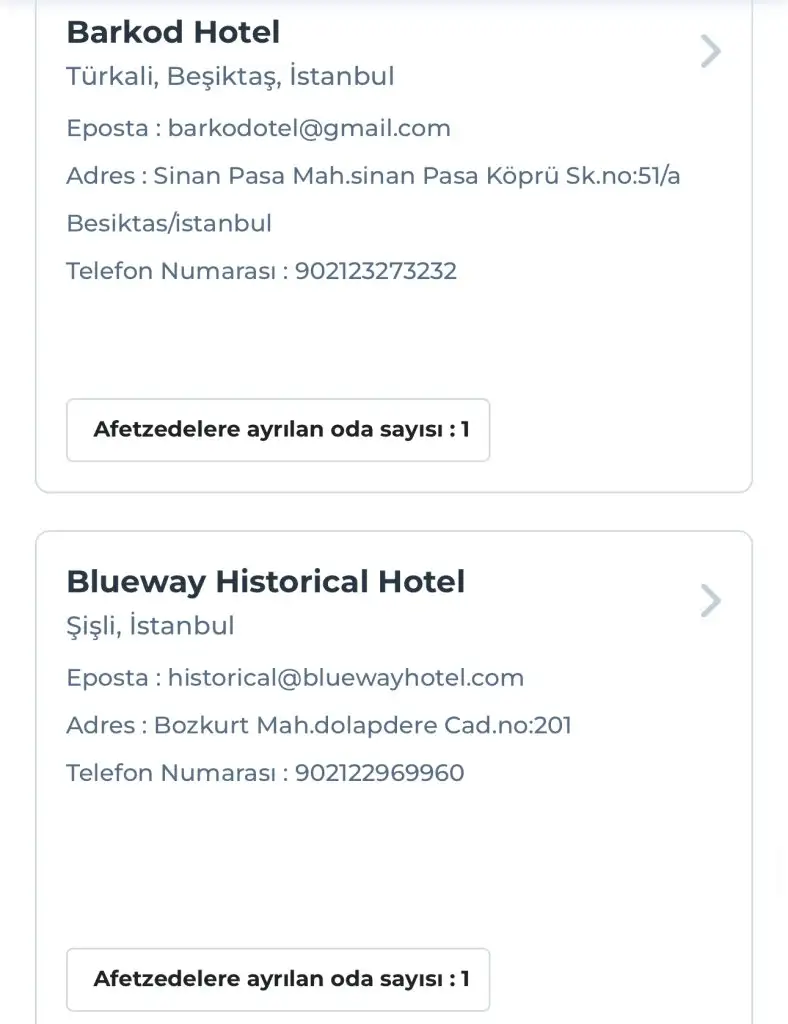Open Blueway Historical Hotel via chevron arrow
This screenshot has width=788, height=1024.
tap(710, 601)
